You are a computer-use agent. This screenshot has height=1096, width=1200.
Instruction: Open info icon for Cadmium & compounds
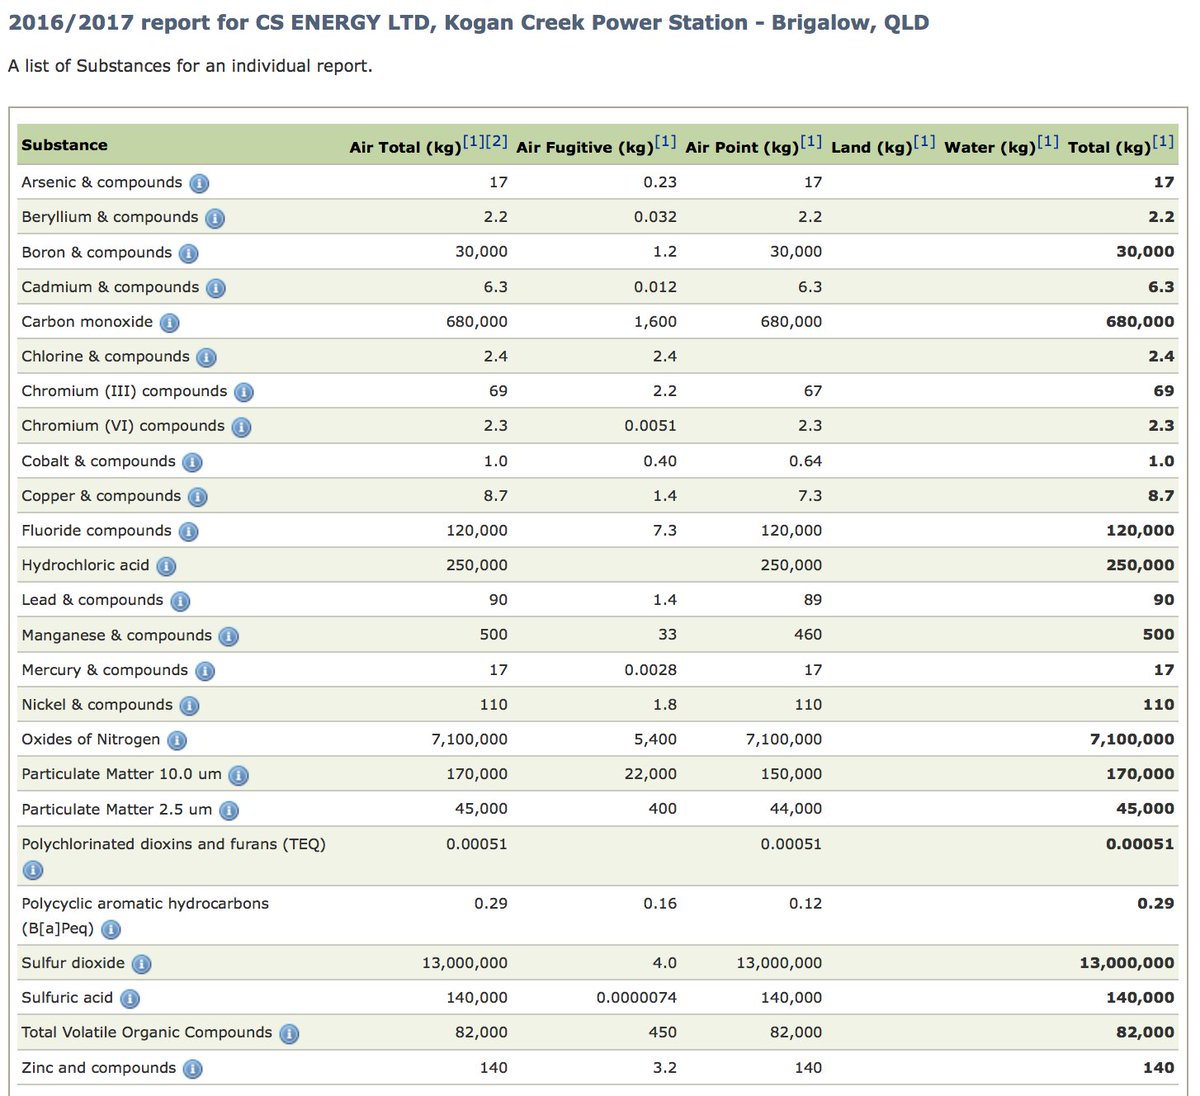pos(216,288)
